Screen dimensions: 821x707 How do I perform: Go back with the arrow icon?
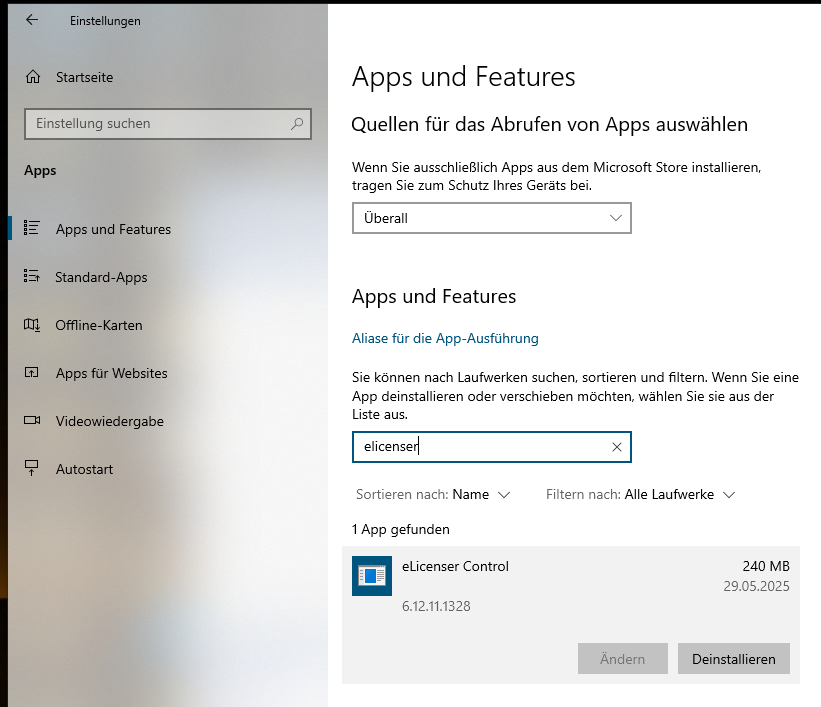tap(32, 20)
